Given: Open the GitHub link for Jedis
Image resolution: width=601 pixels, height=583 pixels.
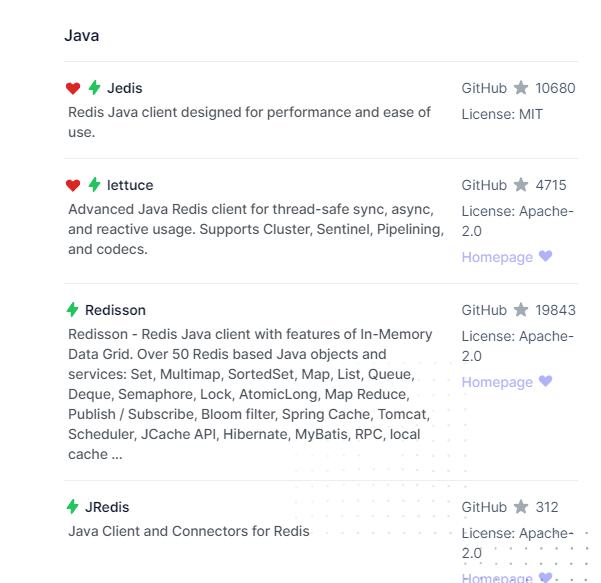Looking at the screenshot, I should (x=484, y=88).
